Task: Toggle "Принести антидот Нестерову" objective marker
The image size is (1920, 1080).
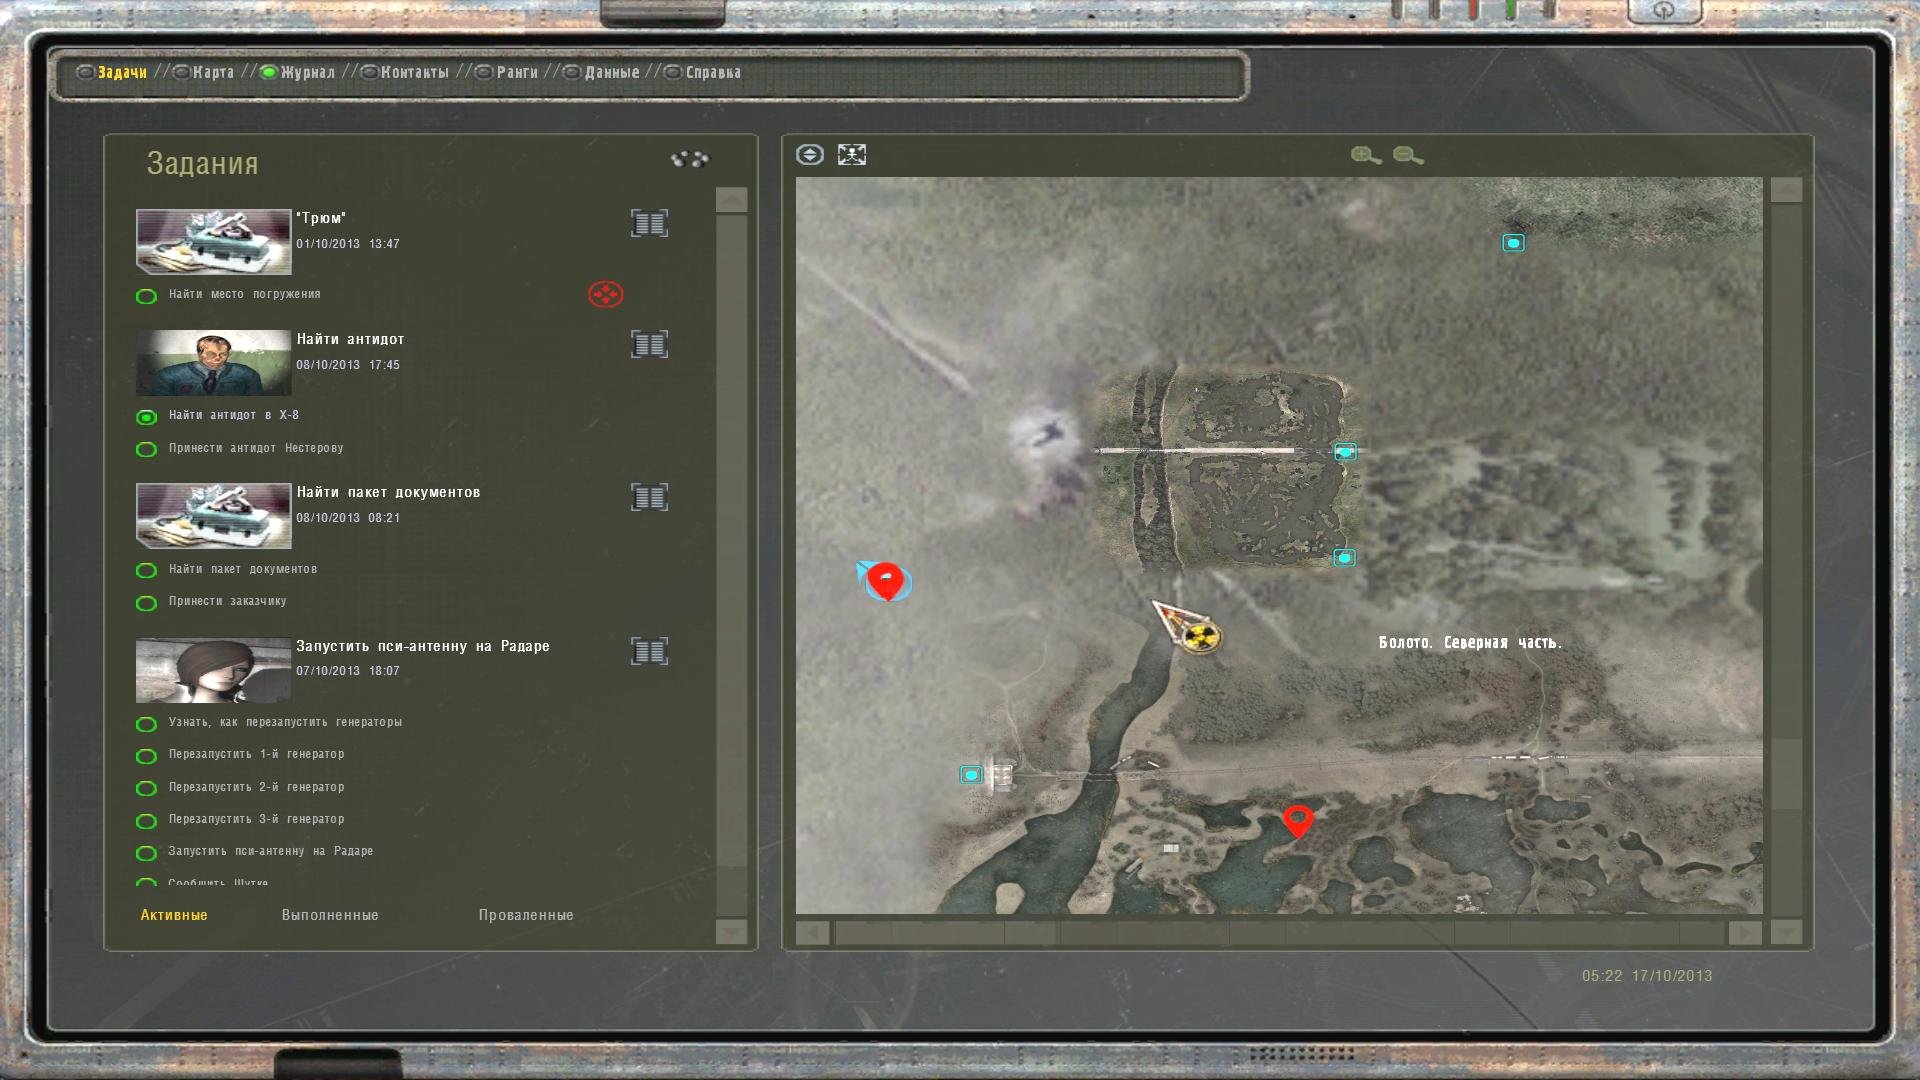Action: [146, 449]
